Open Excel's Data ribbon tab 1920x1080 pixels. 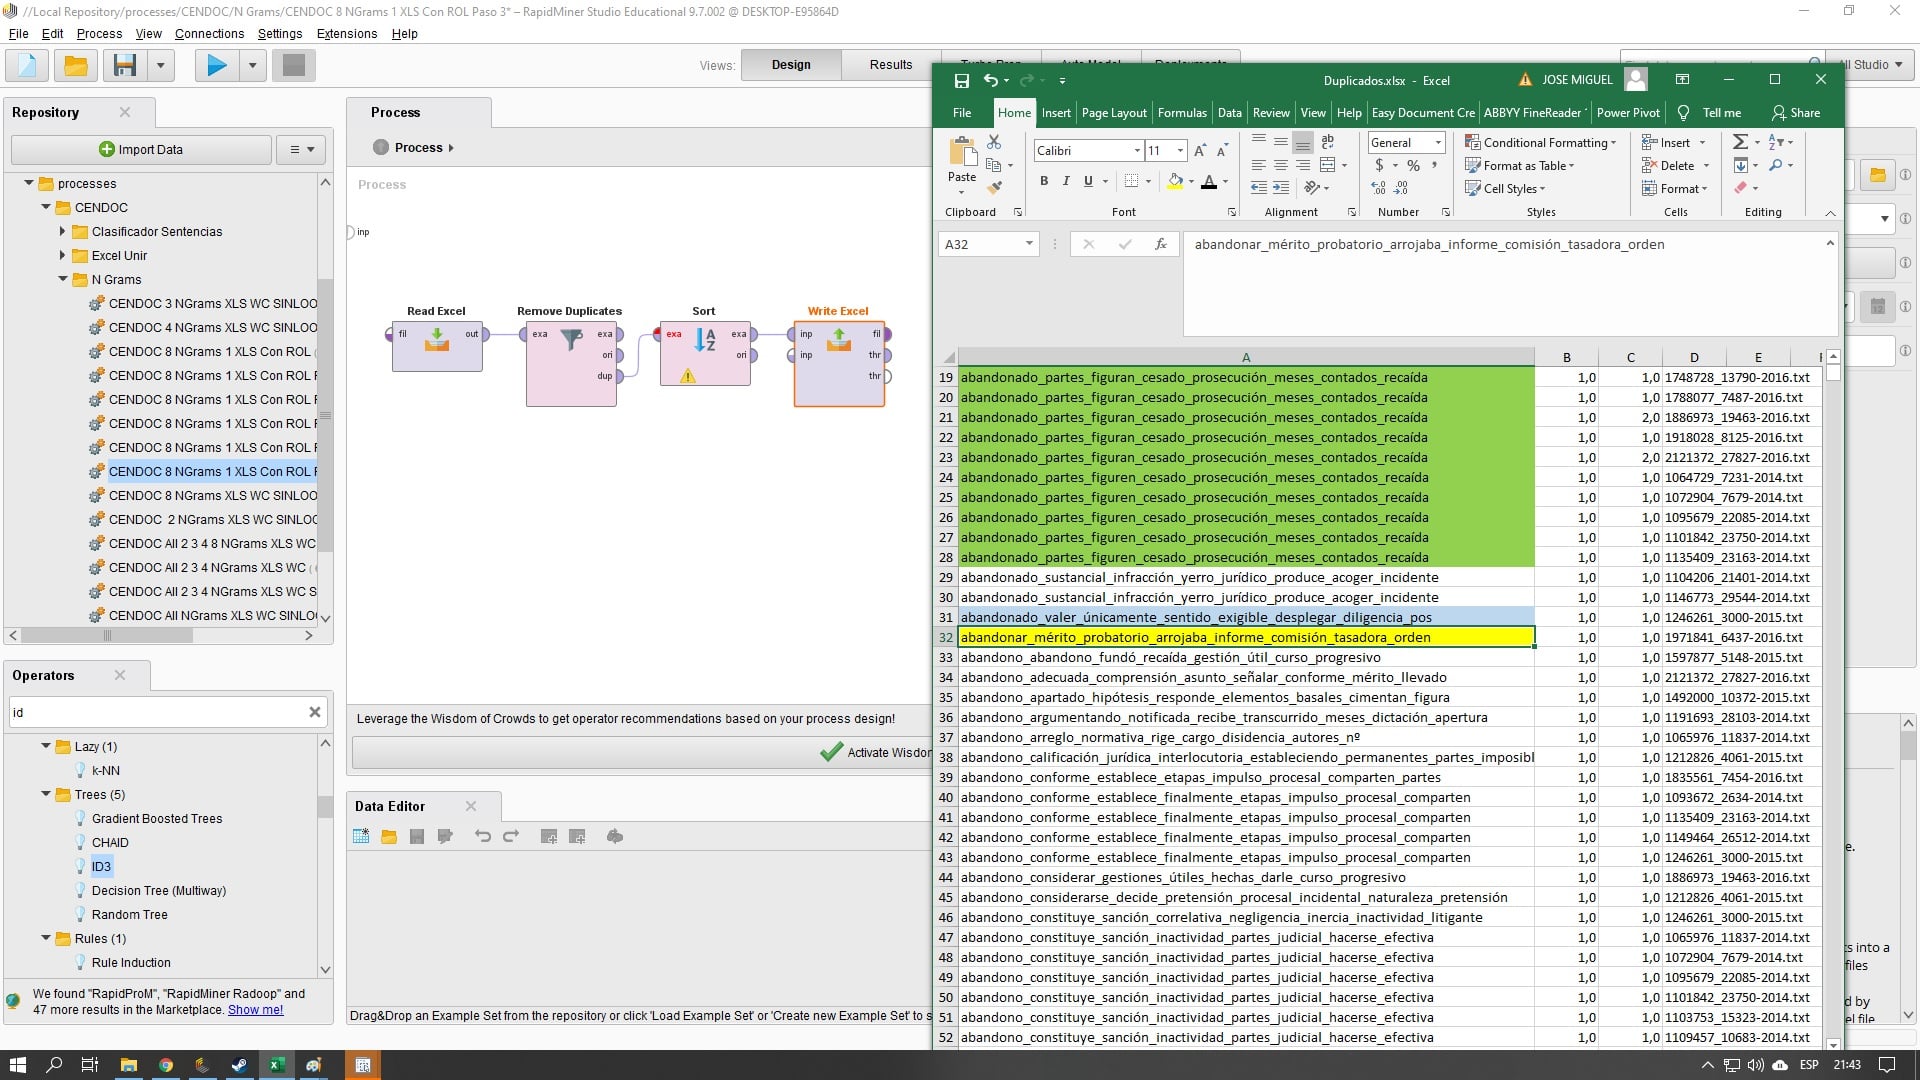click(x=1229, y=113)
